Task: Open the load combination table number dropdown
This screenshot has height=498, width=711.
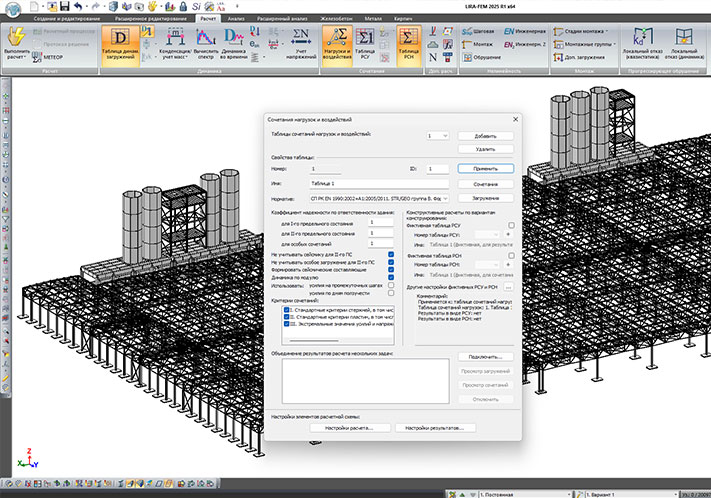Action: 436,134
